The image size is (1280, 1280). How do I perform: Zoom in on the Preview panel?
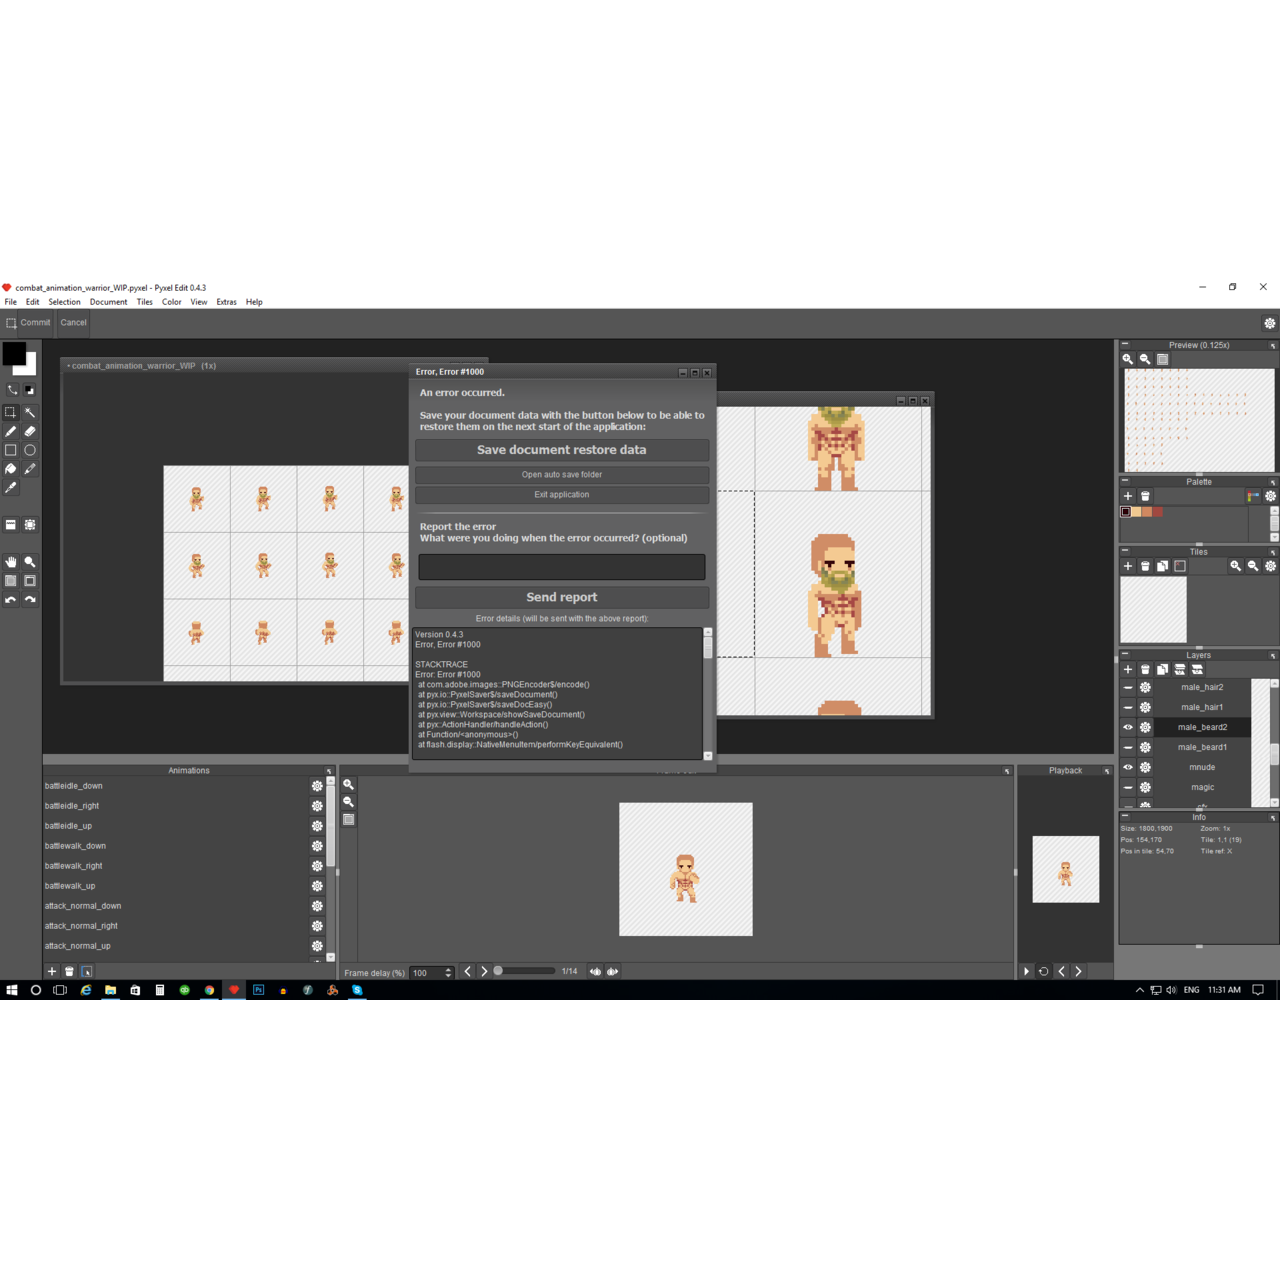[x=1128, y=359]
